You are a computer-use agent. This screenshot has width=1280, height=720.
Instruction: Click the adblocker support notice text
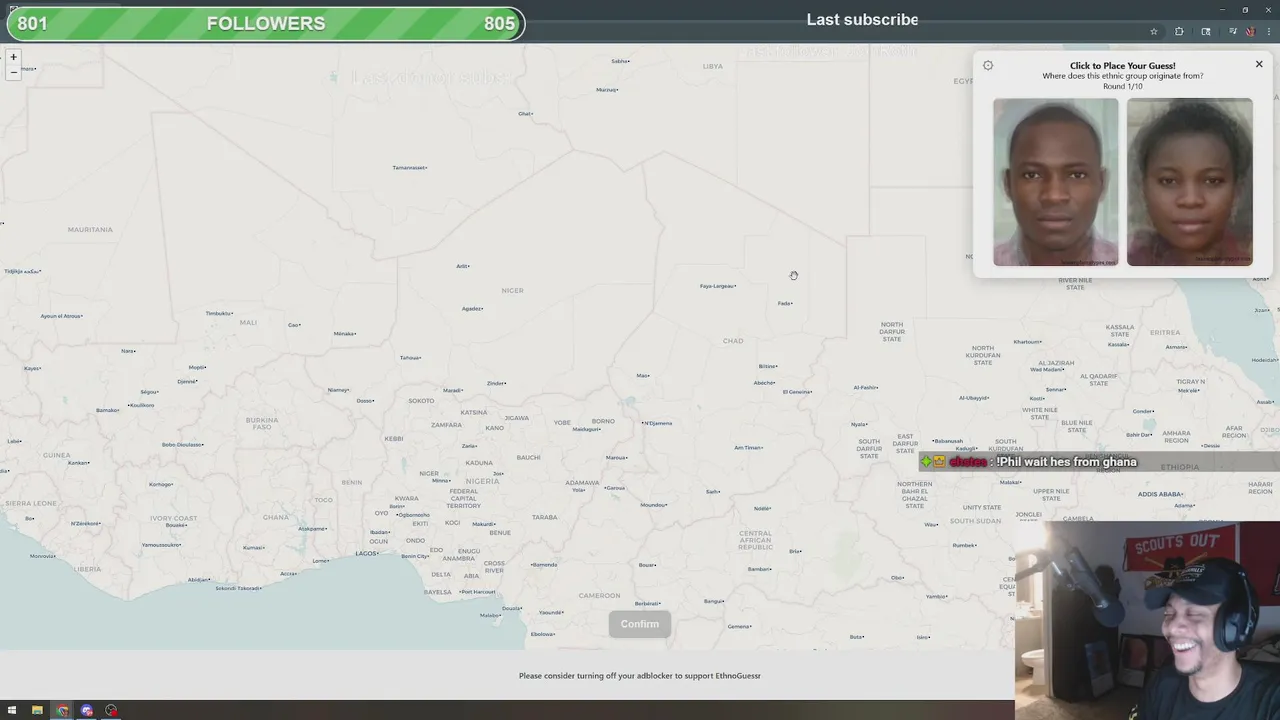pyautogui.click(x=640, y=676)
